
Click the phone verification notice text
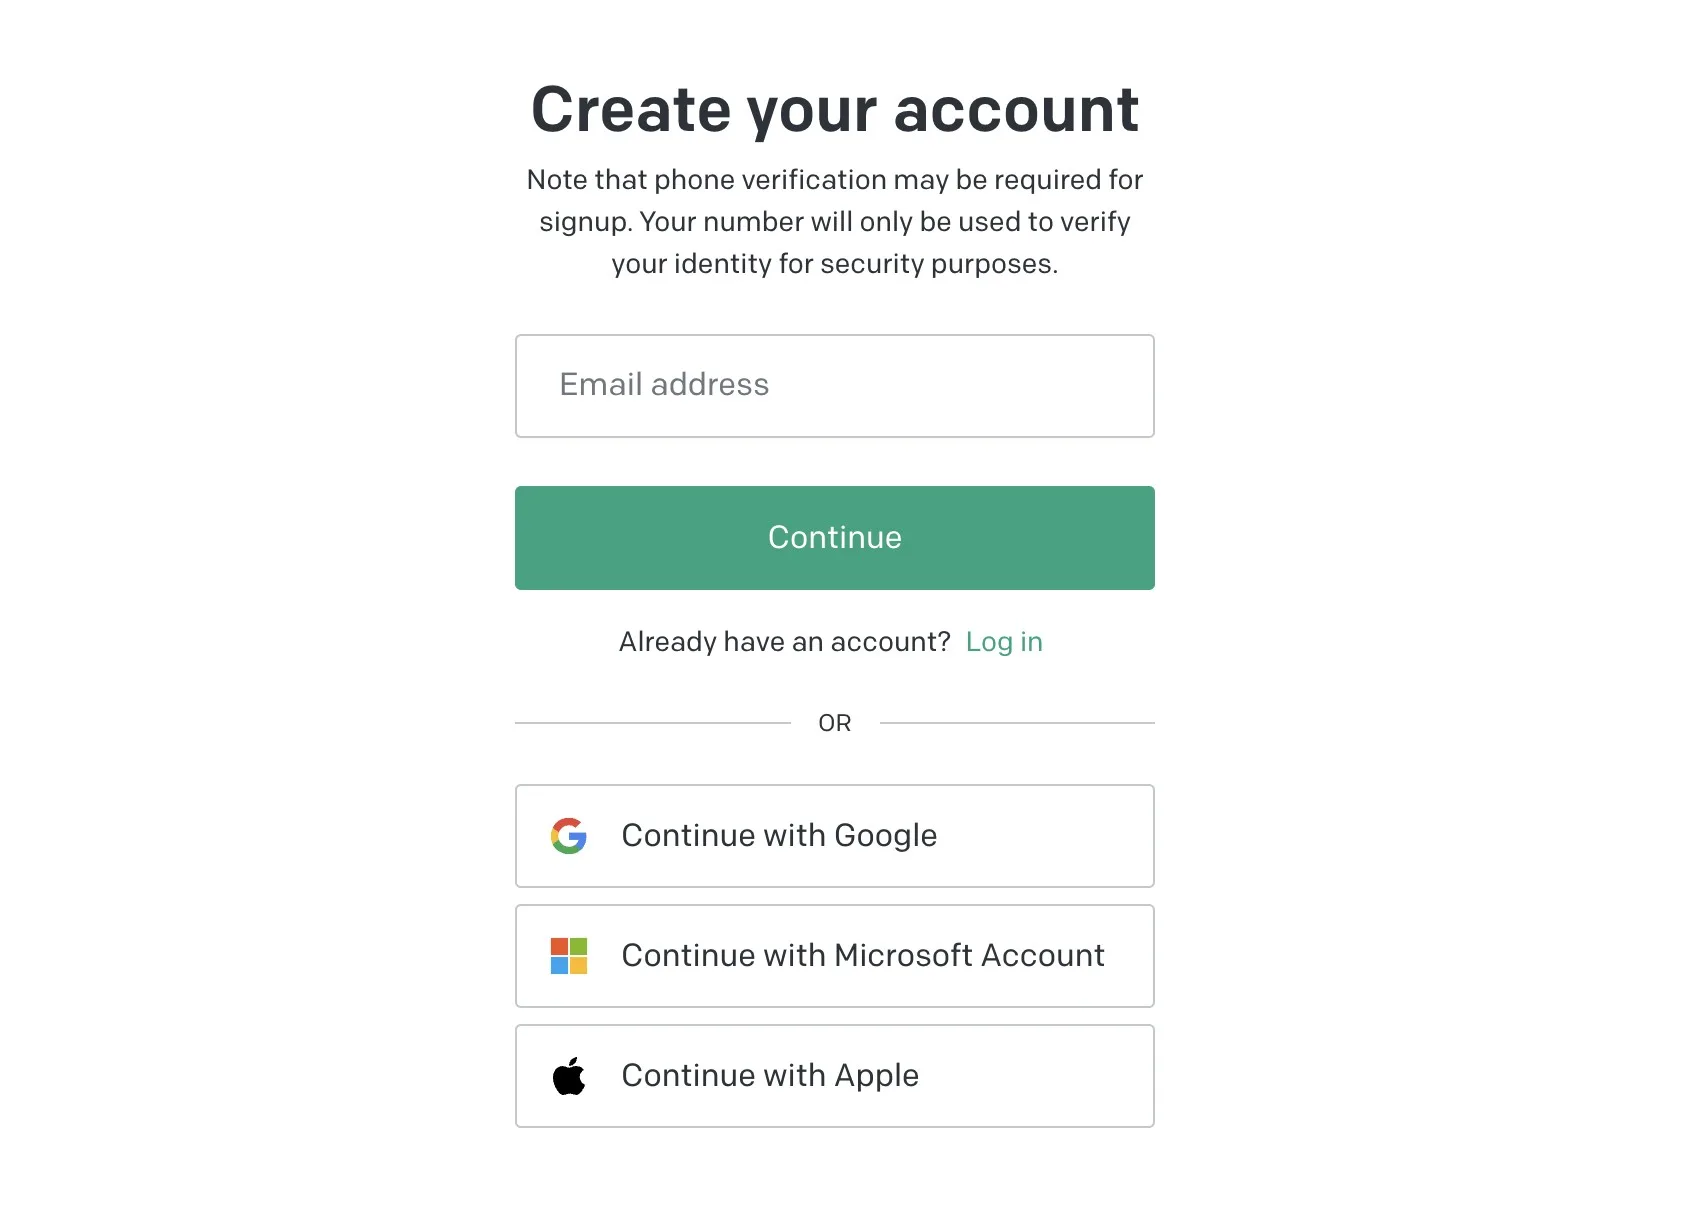point(834,221)
